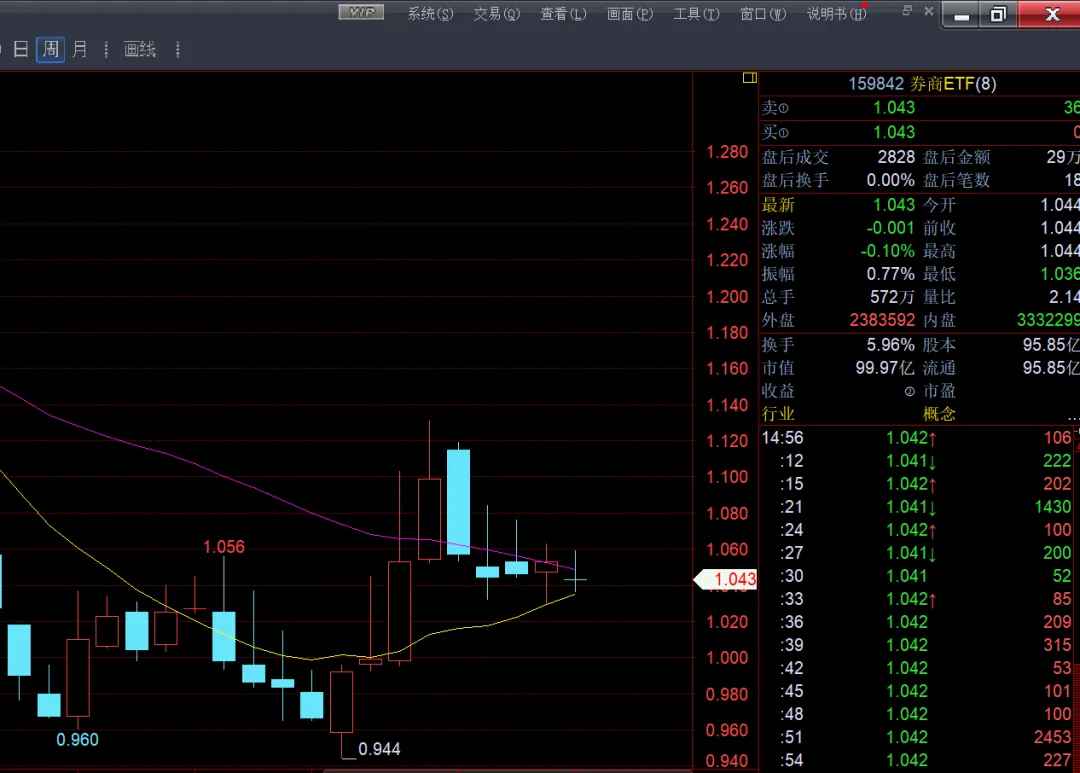1080x773 pixels.
Task: Select the weekly 周 period button
Action: [50, 50]
